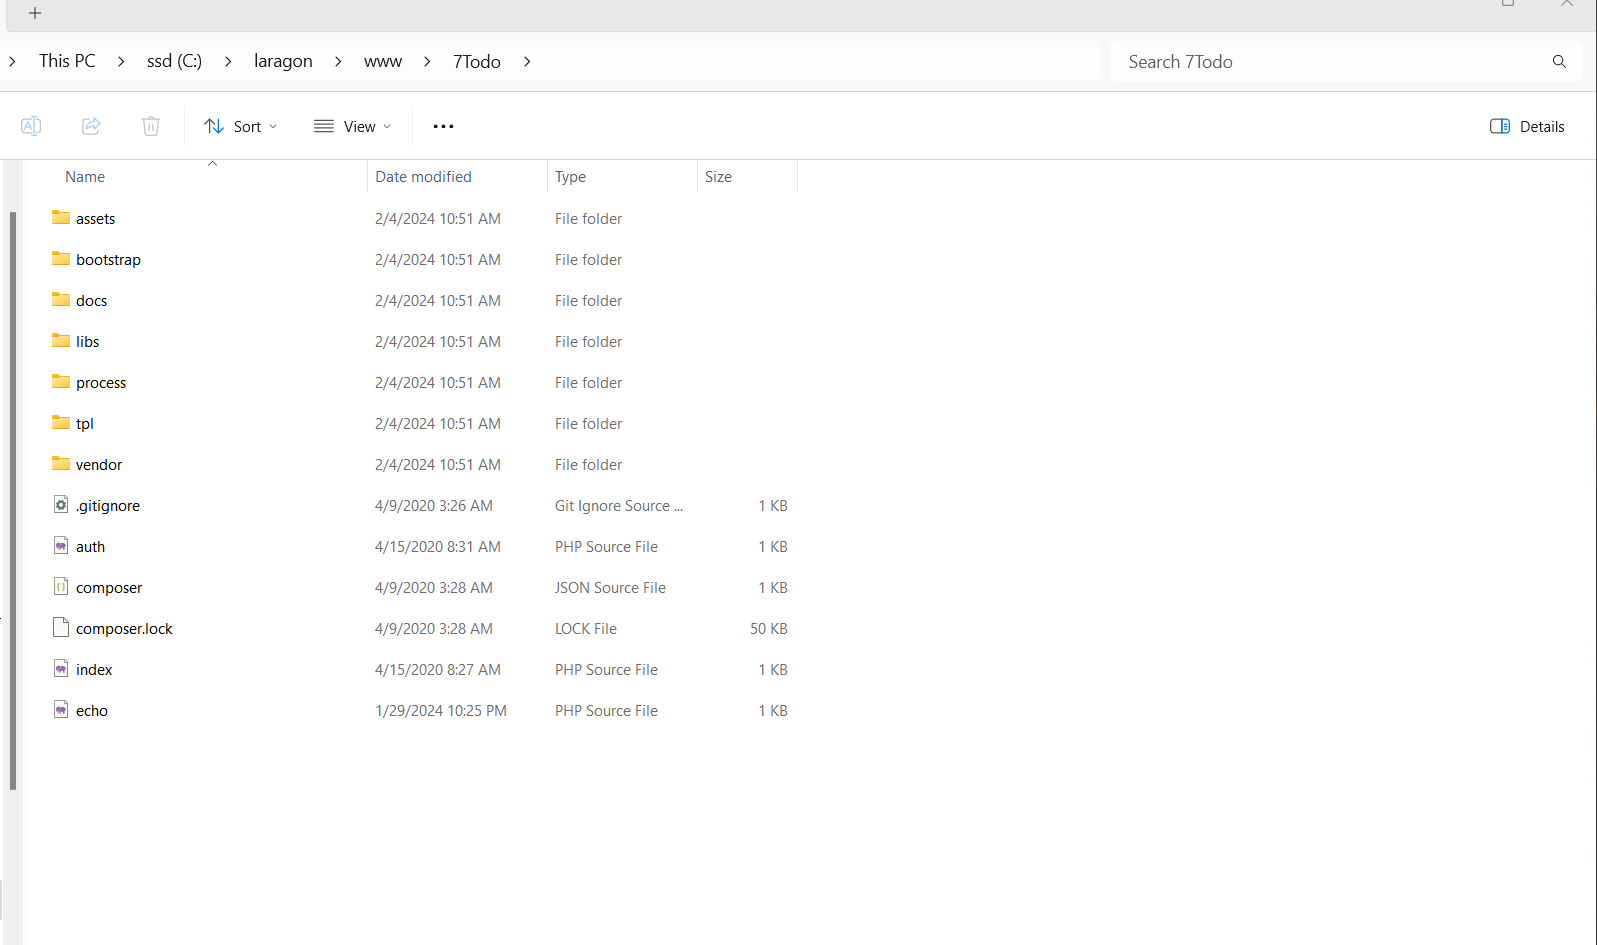Click date 4/15/2020 8:27 AM
The image size is (1597, 945).
point(438,670)
